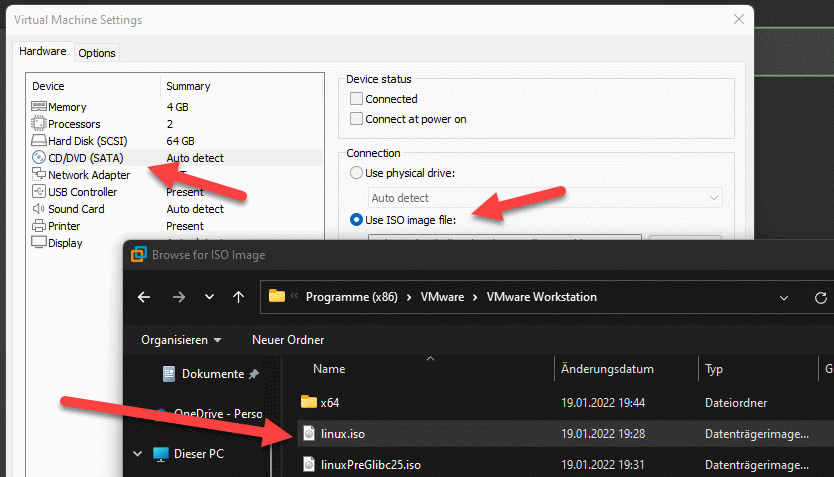Click the 4 GB memory summary
The width and height of the screenshot is (834, 477).
coord(177,107)
